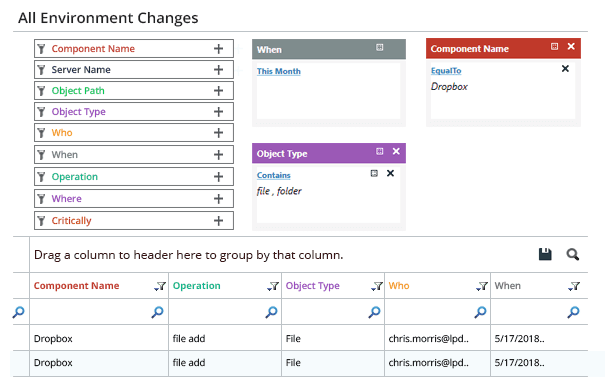Click the Operation column search box
The image size is (612, 382).
(225, 312)
